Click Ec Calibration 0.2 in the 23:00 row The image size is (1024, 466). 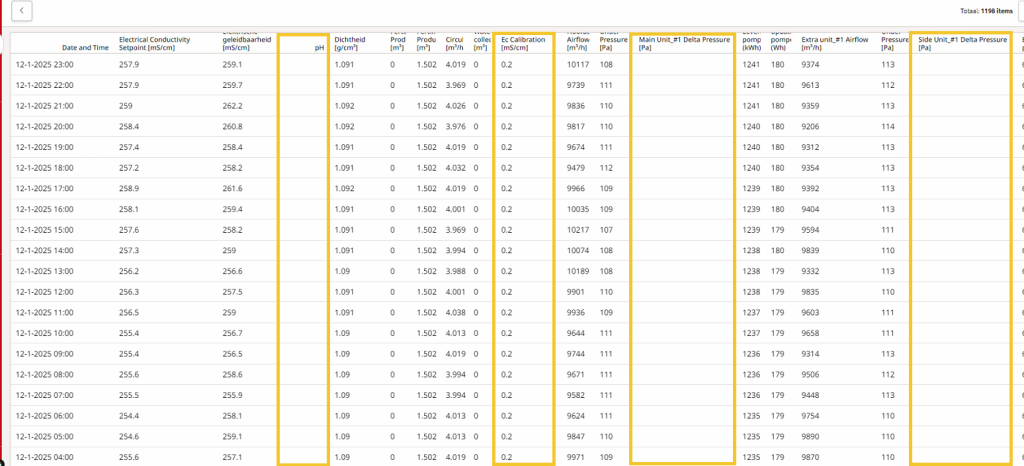pos(506,65)
